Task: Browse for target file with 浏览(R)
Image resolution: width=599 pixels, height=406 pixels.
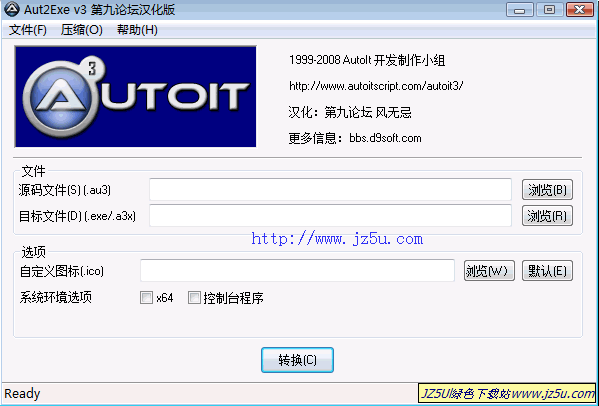Action: (547, 215)
